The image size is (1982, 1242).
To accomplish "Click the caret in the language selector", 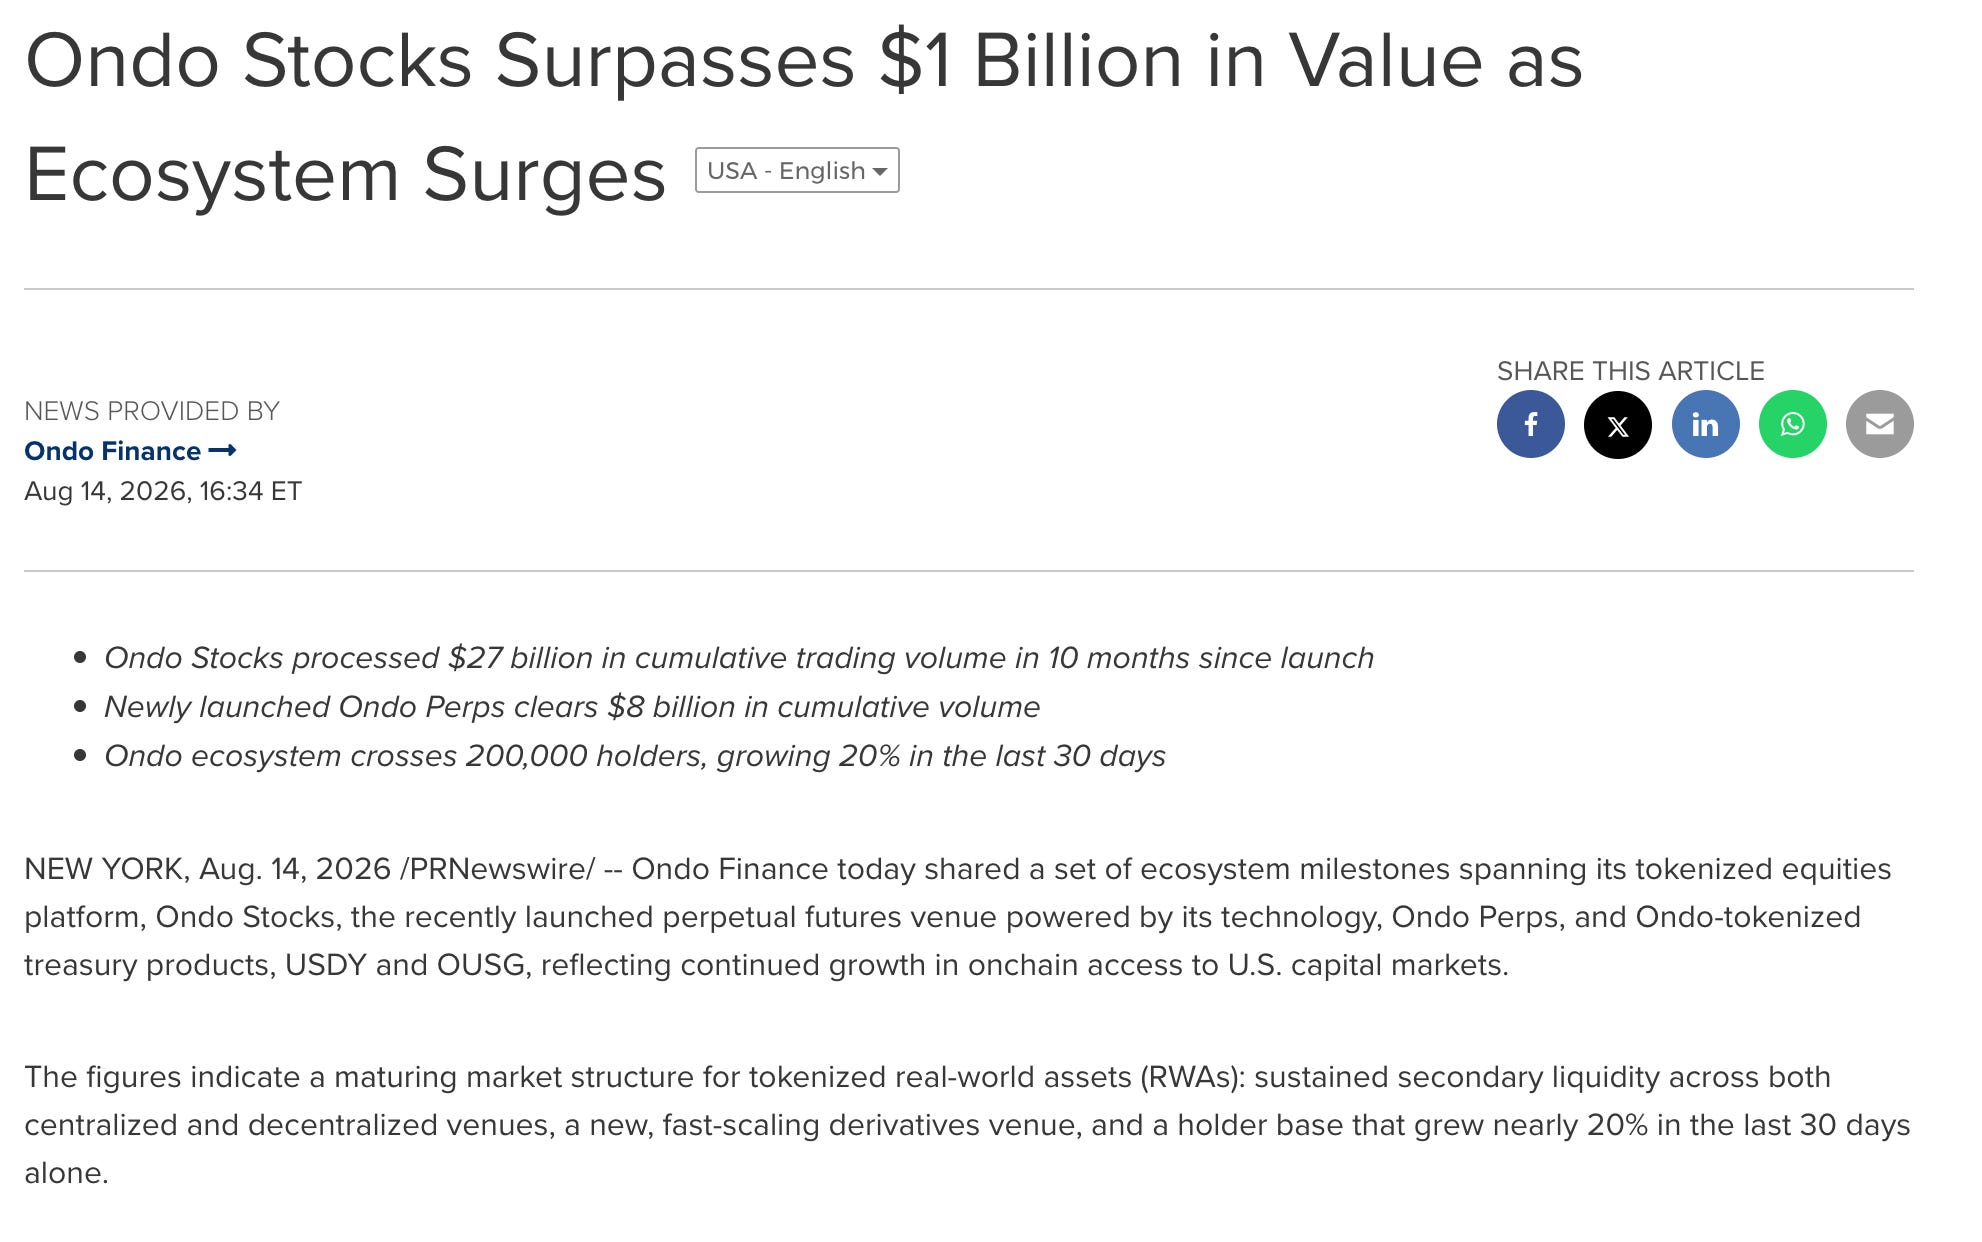I will [x=880, y=172].
